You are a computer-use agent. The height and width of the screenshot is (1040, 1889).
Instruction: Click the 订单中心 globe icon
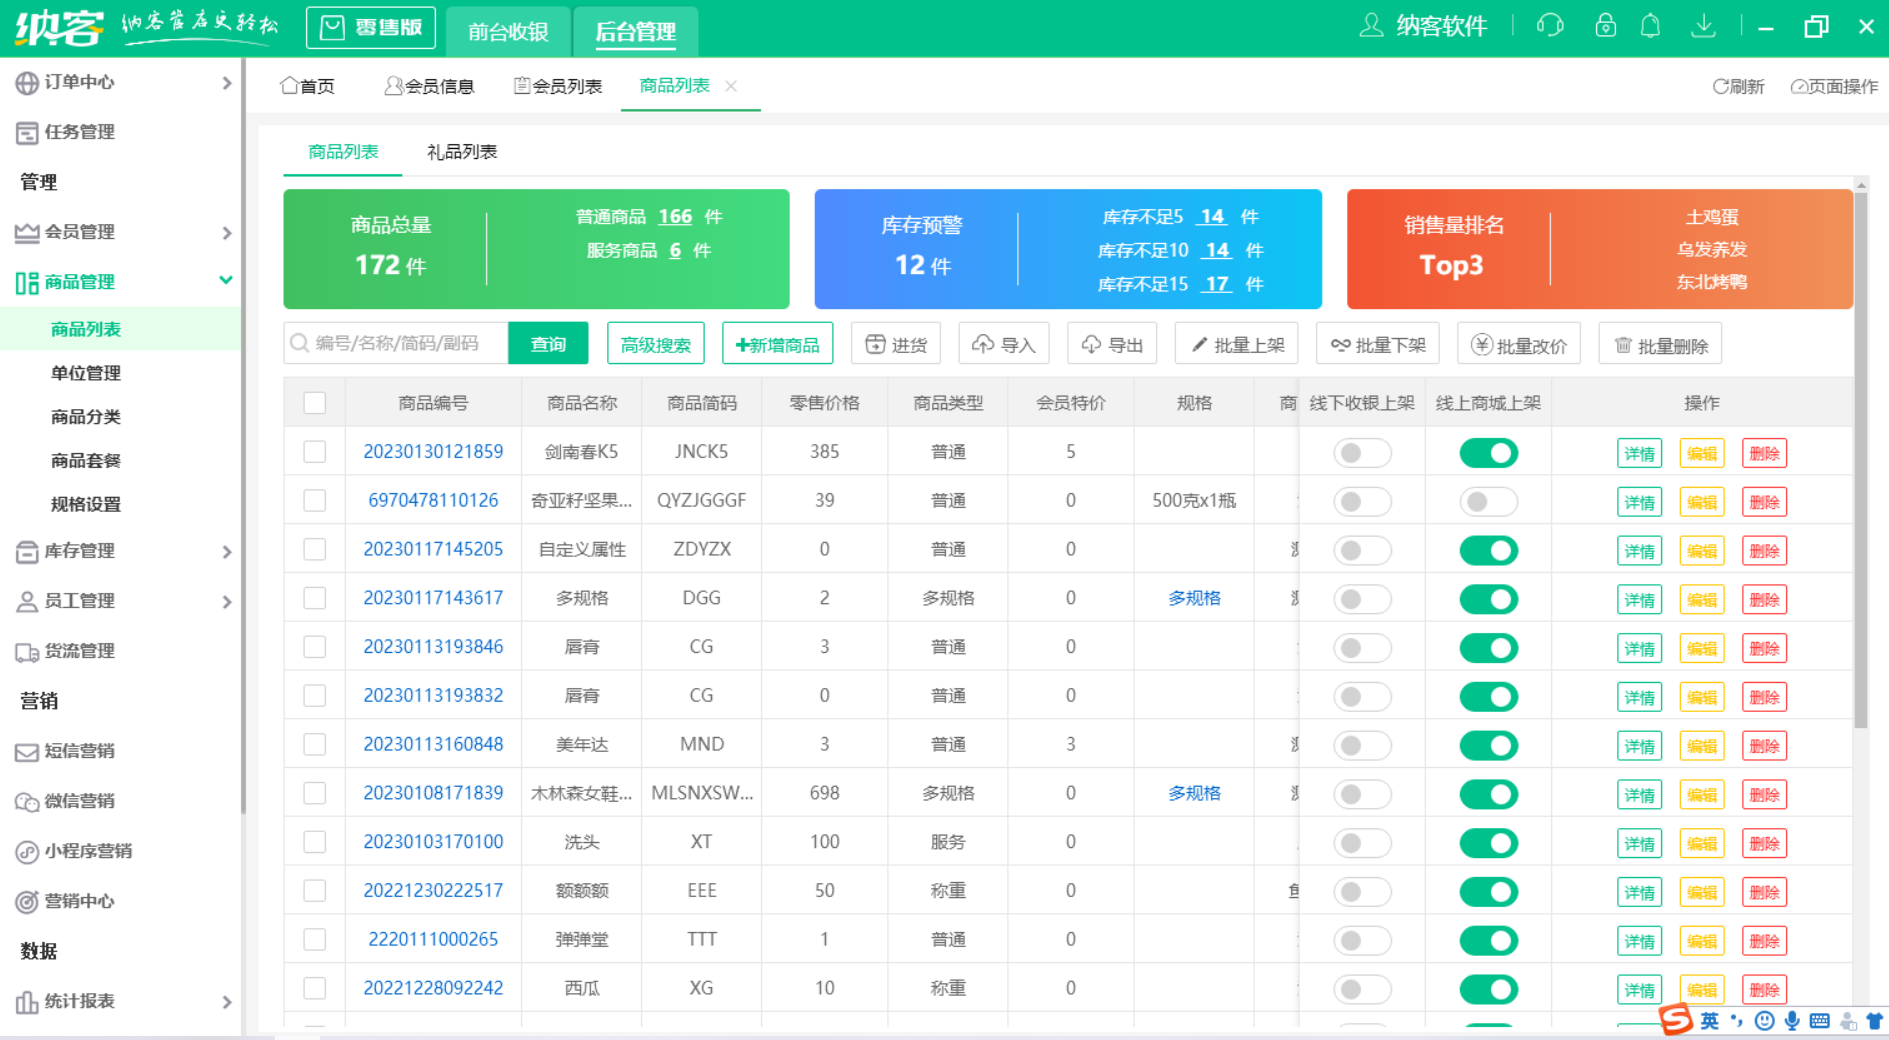click(27, 83)
